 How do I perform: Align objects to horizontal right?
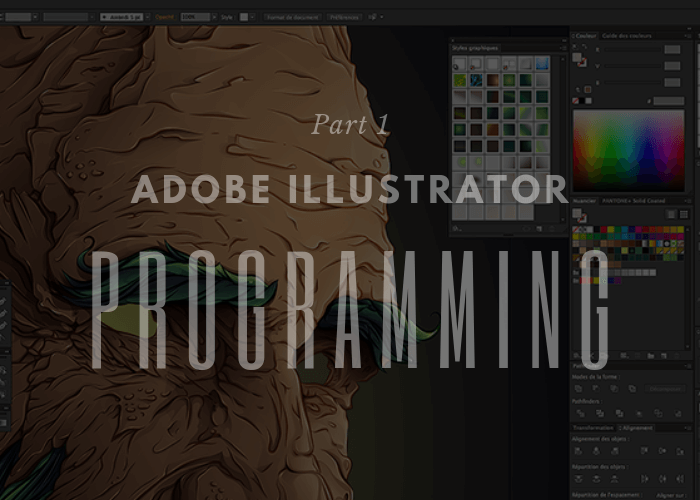tap(615, 451)
